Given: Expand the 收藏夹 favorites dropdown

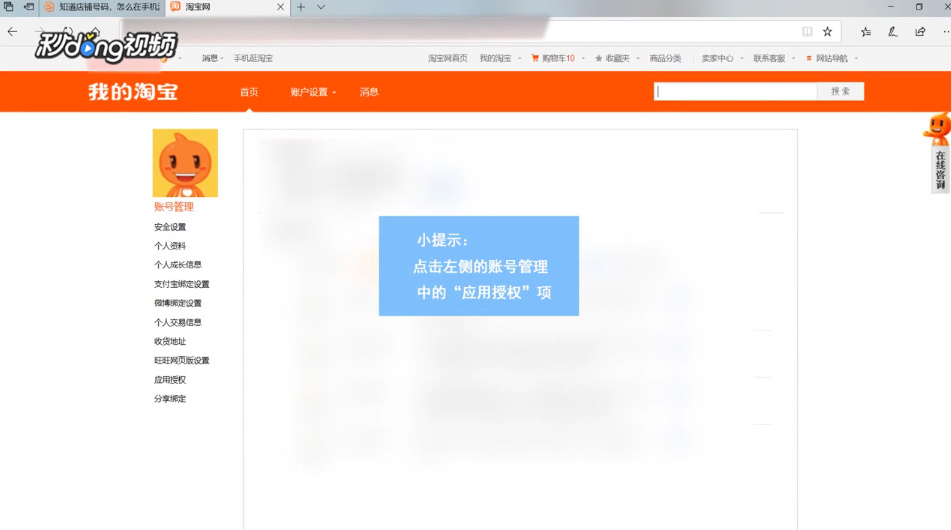Looking at the screenshot, I should (617, 58).
